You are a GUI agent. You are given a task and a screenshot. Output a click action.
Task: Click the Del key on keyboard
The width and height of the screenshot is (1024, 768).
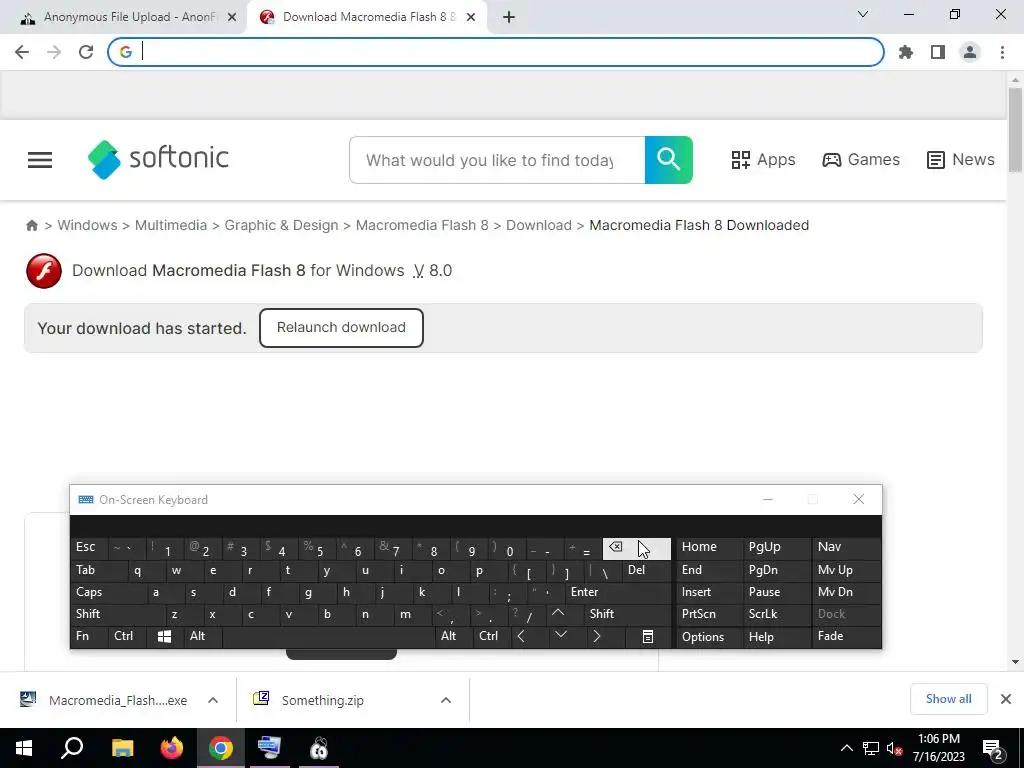[646, 571]
